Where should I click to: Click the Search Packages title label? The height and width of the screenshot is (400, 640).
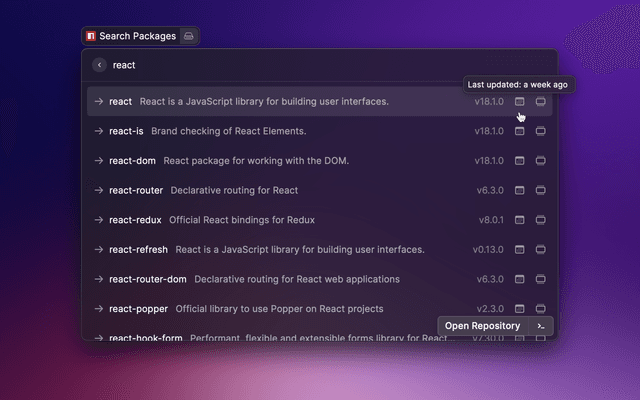(x=137, y=36)
